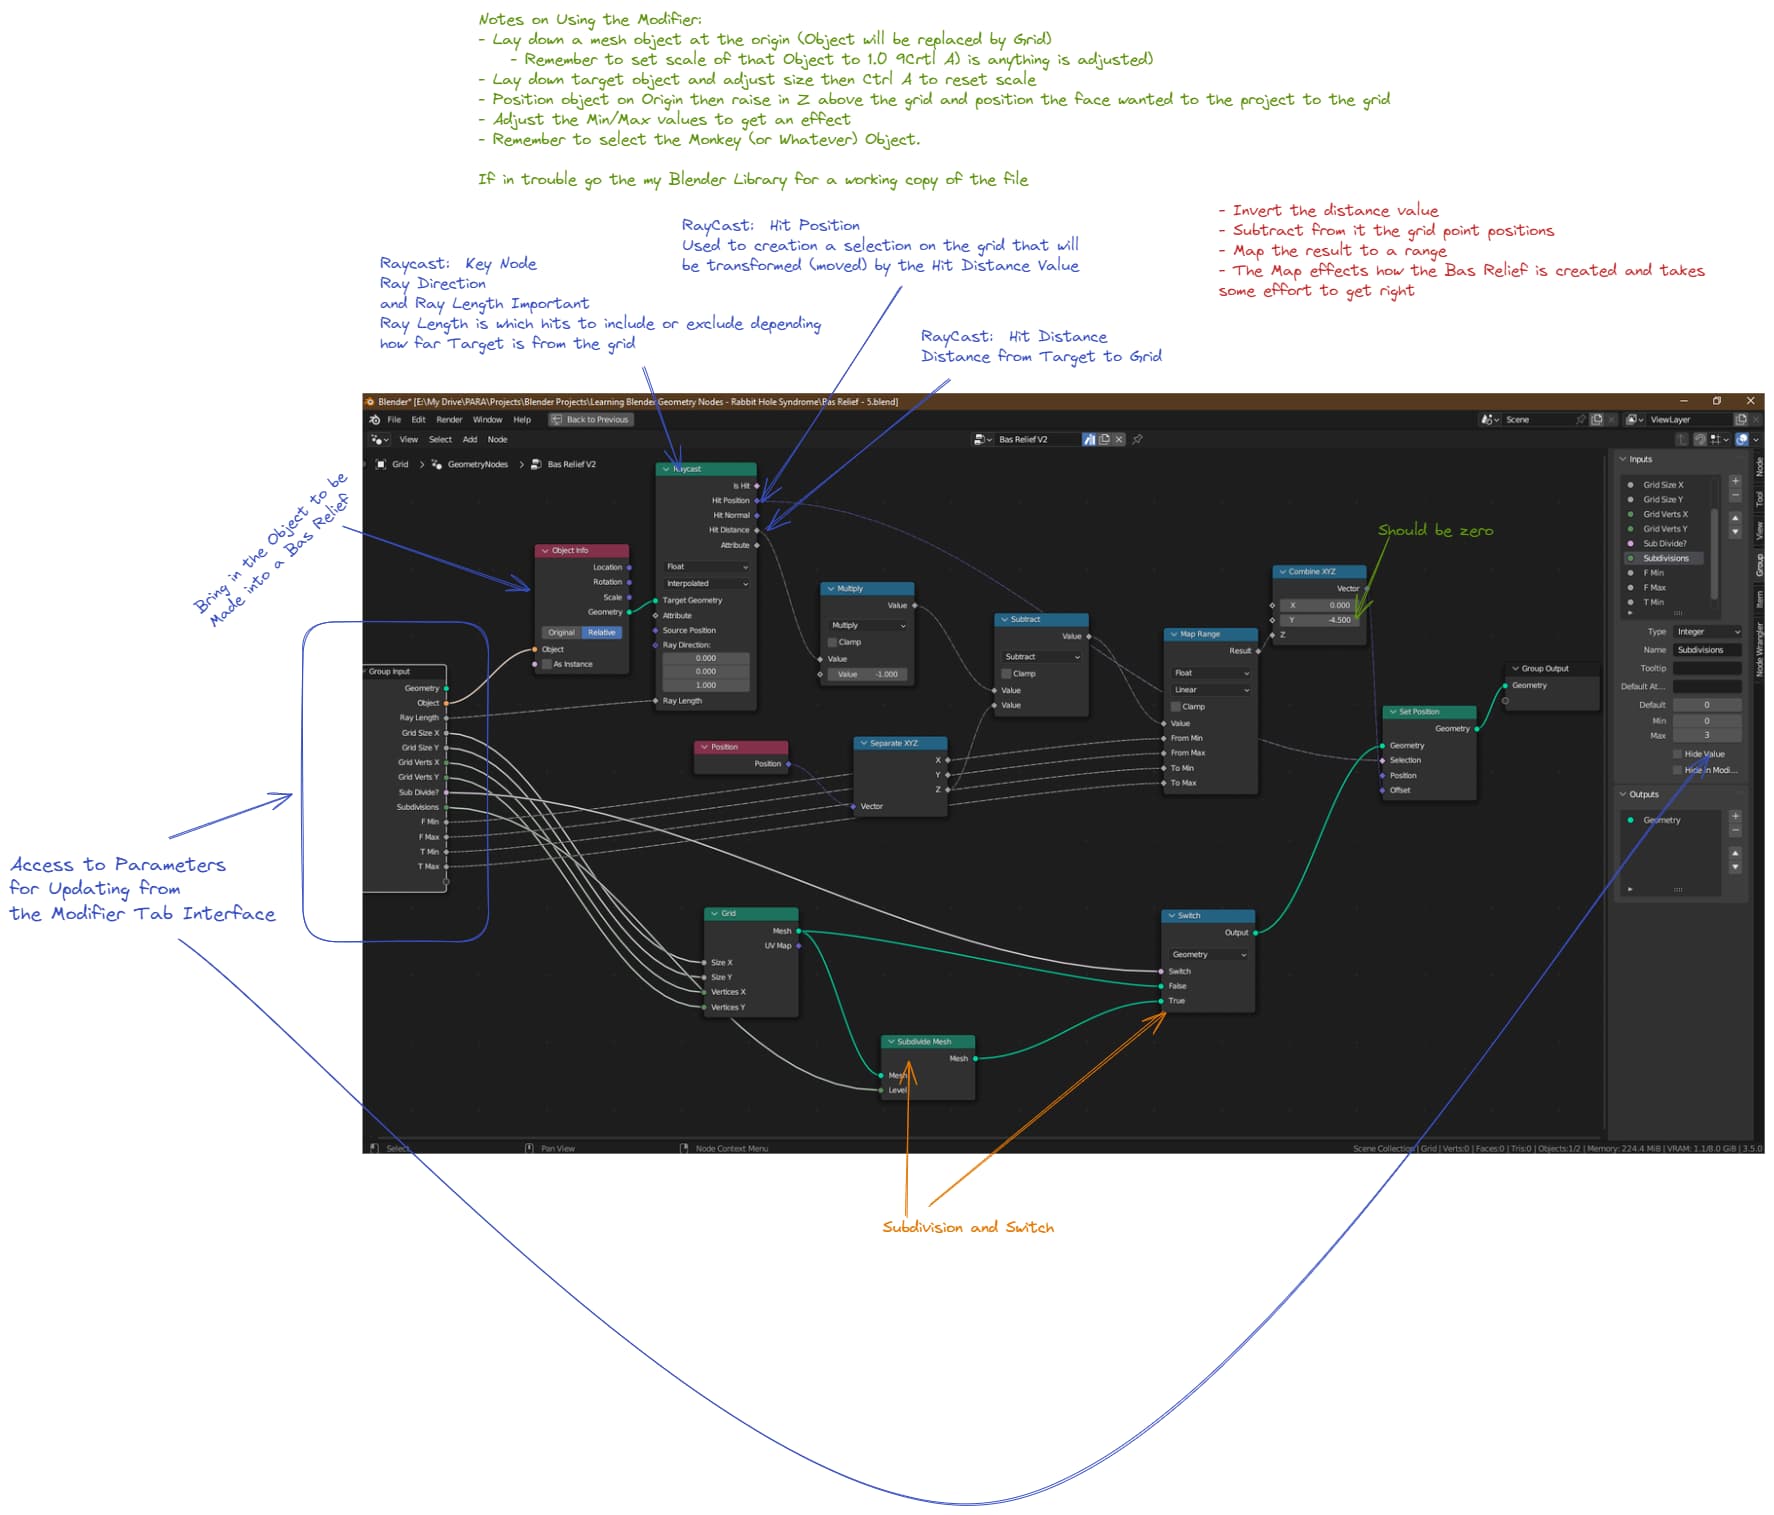This screenshot has width=1774, height=1515.
Task: Move selected input up in list
Action: (x=1735, y=518)
